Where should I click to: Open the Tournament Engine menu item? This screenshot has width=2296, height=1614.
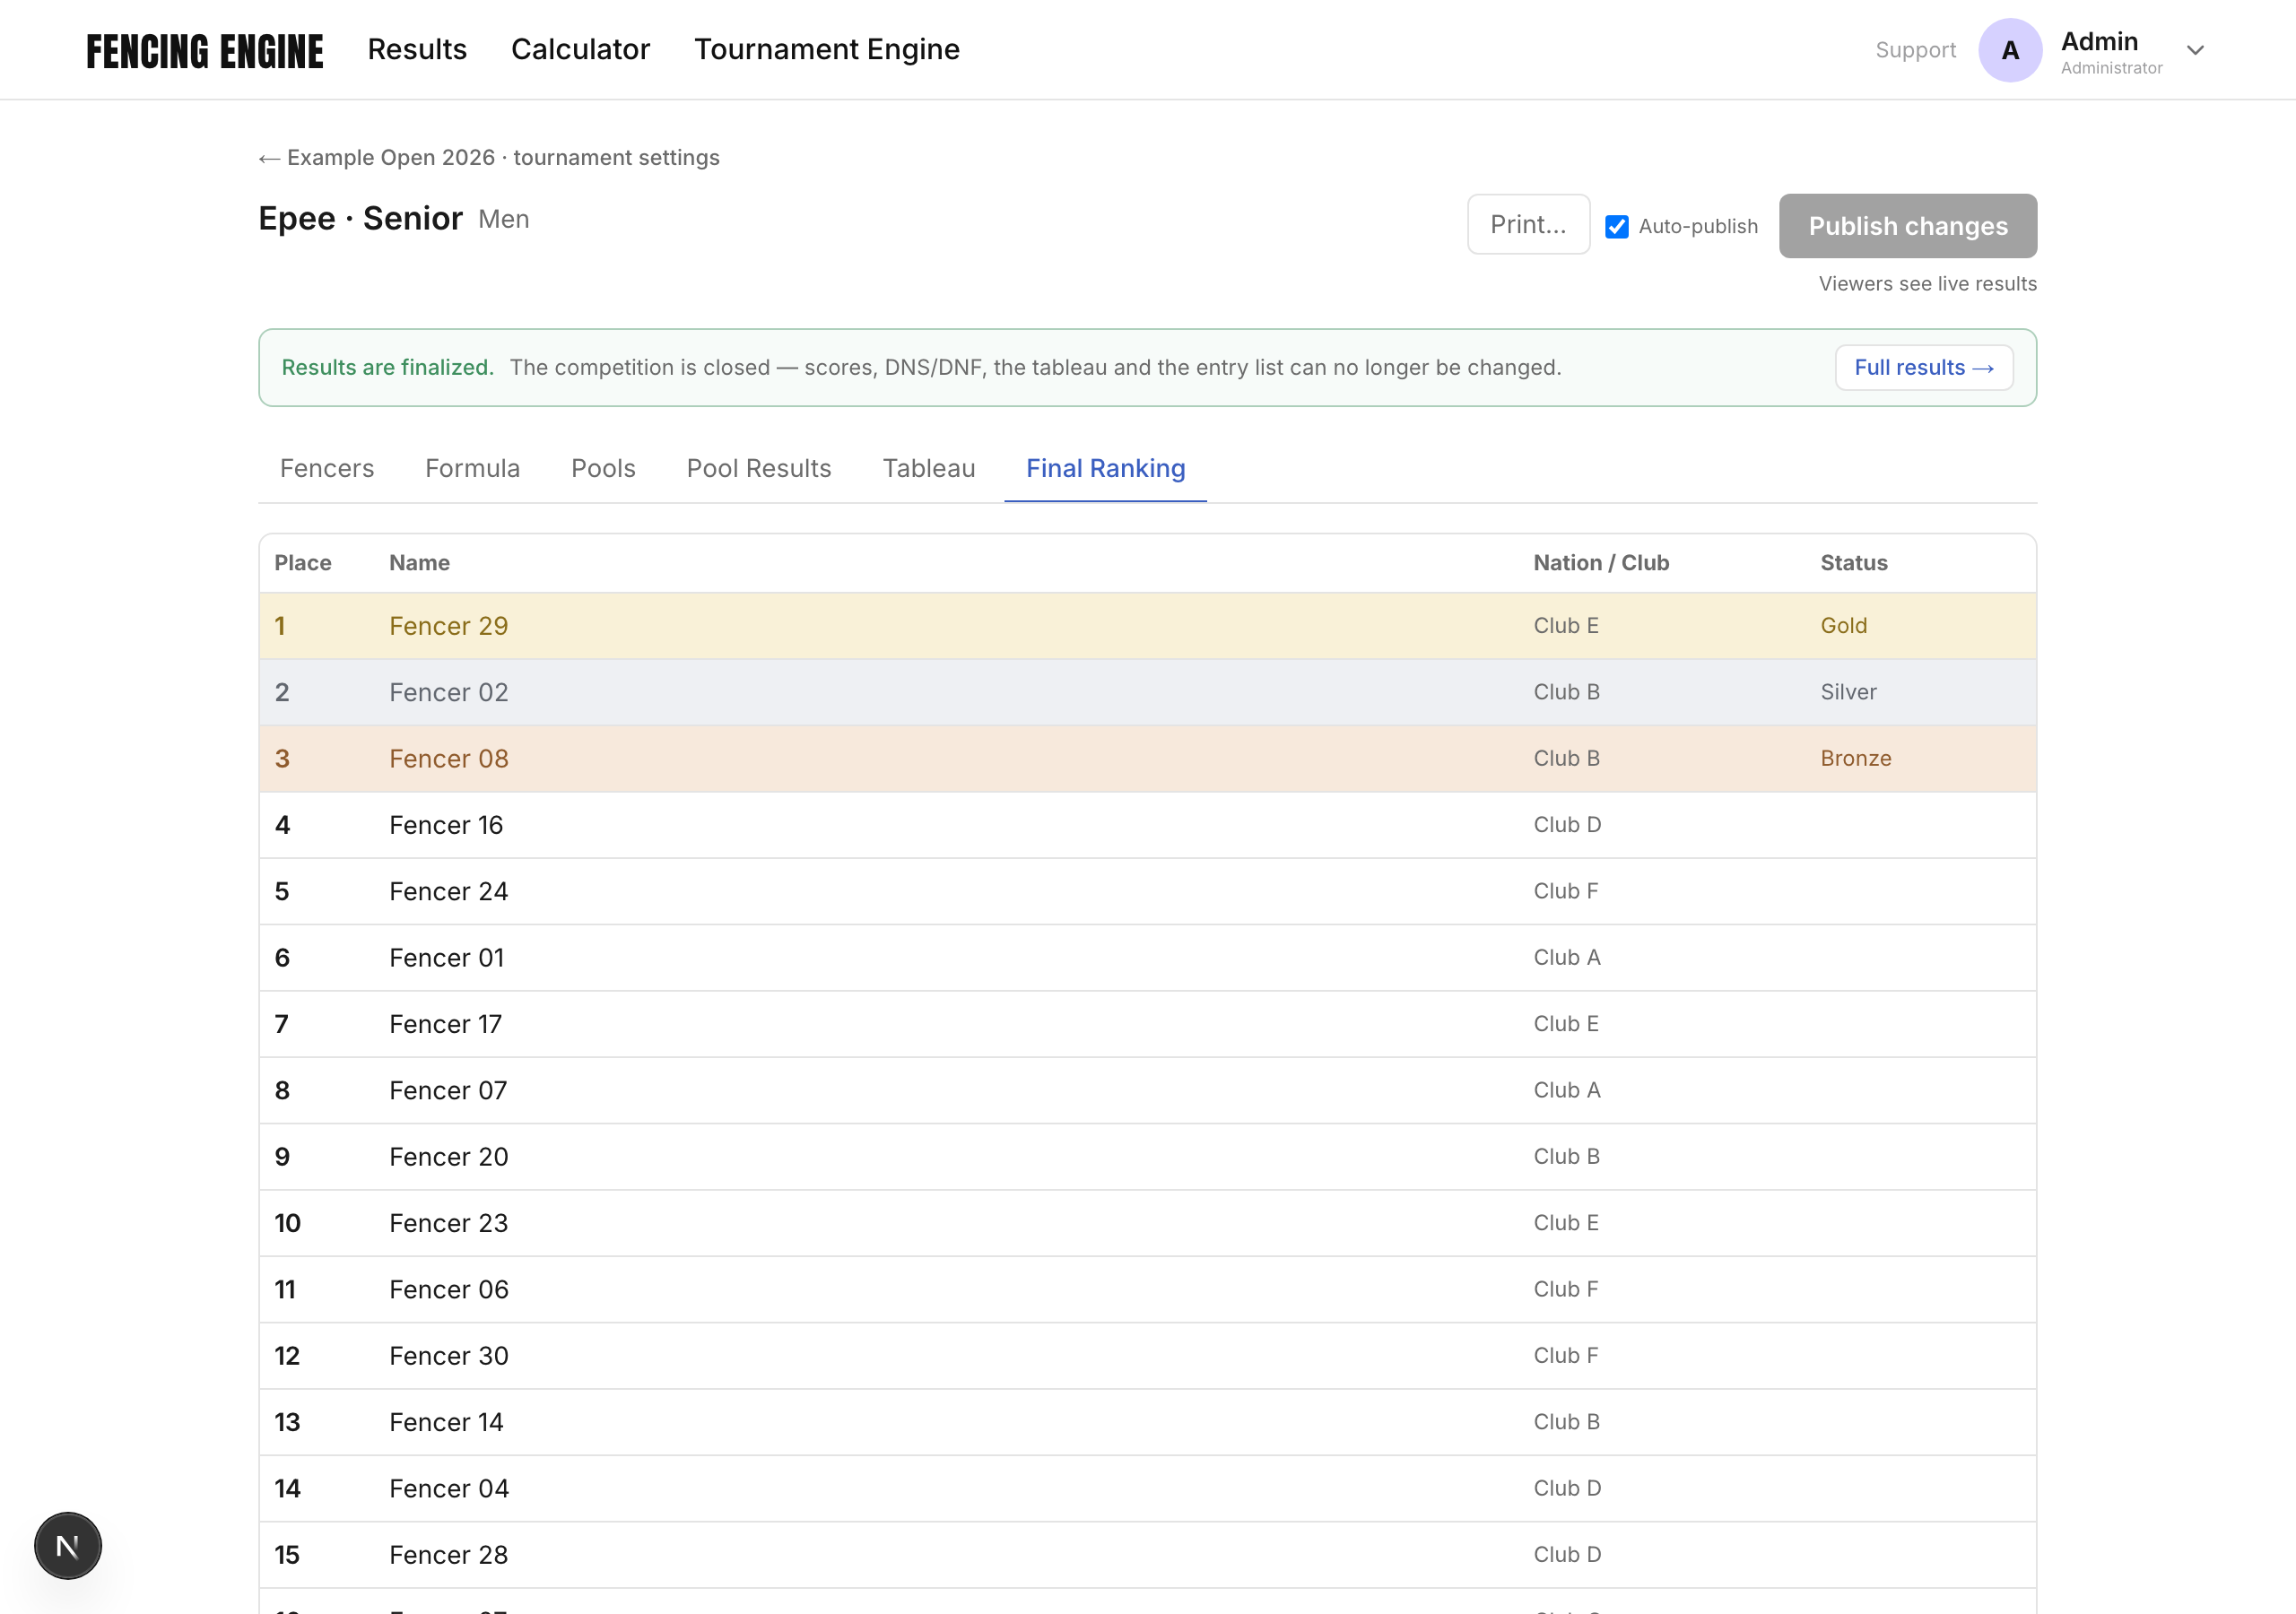click(x=827, y=49)
